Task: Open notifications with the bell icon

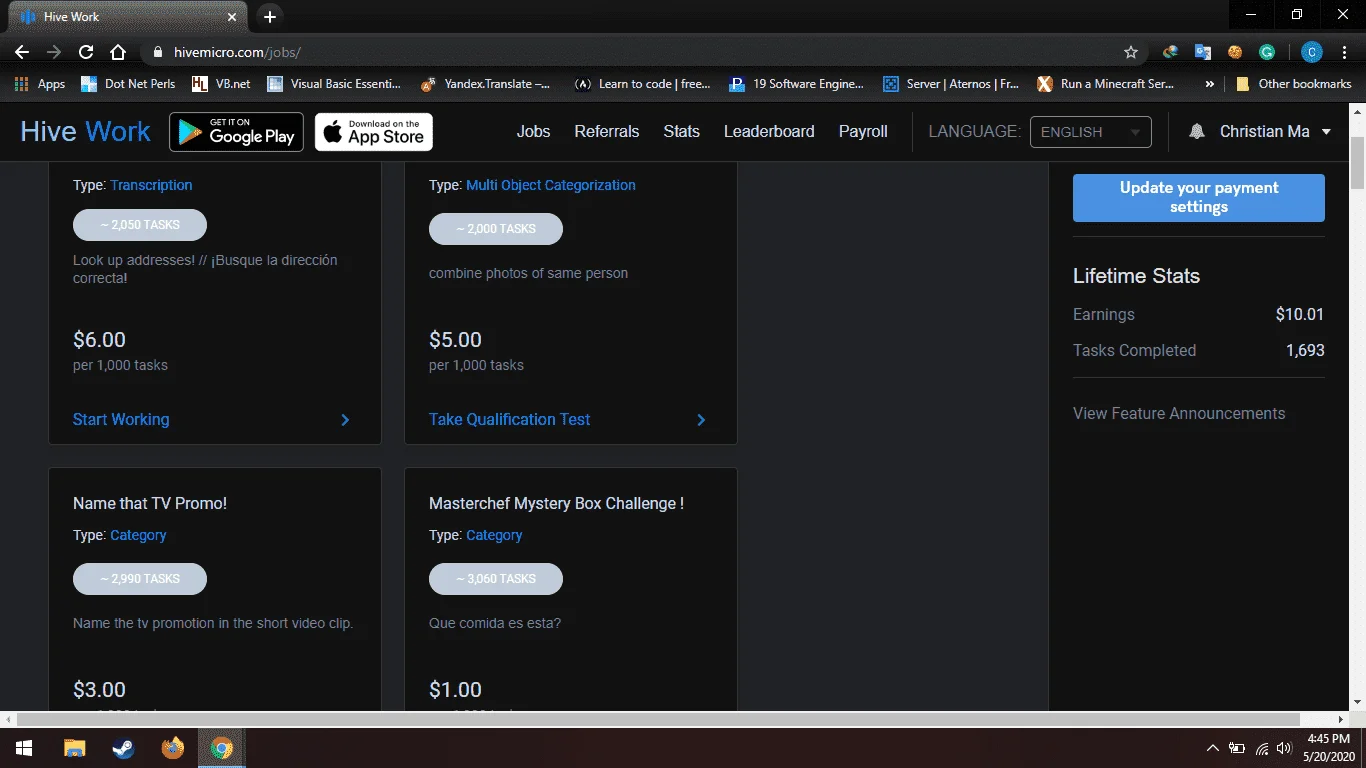Action: click(1196, 132)
